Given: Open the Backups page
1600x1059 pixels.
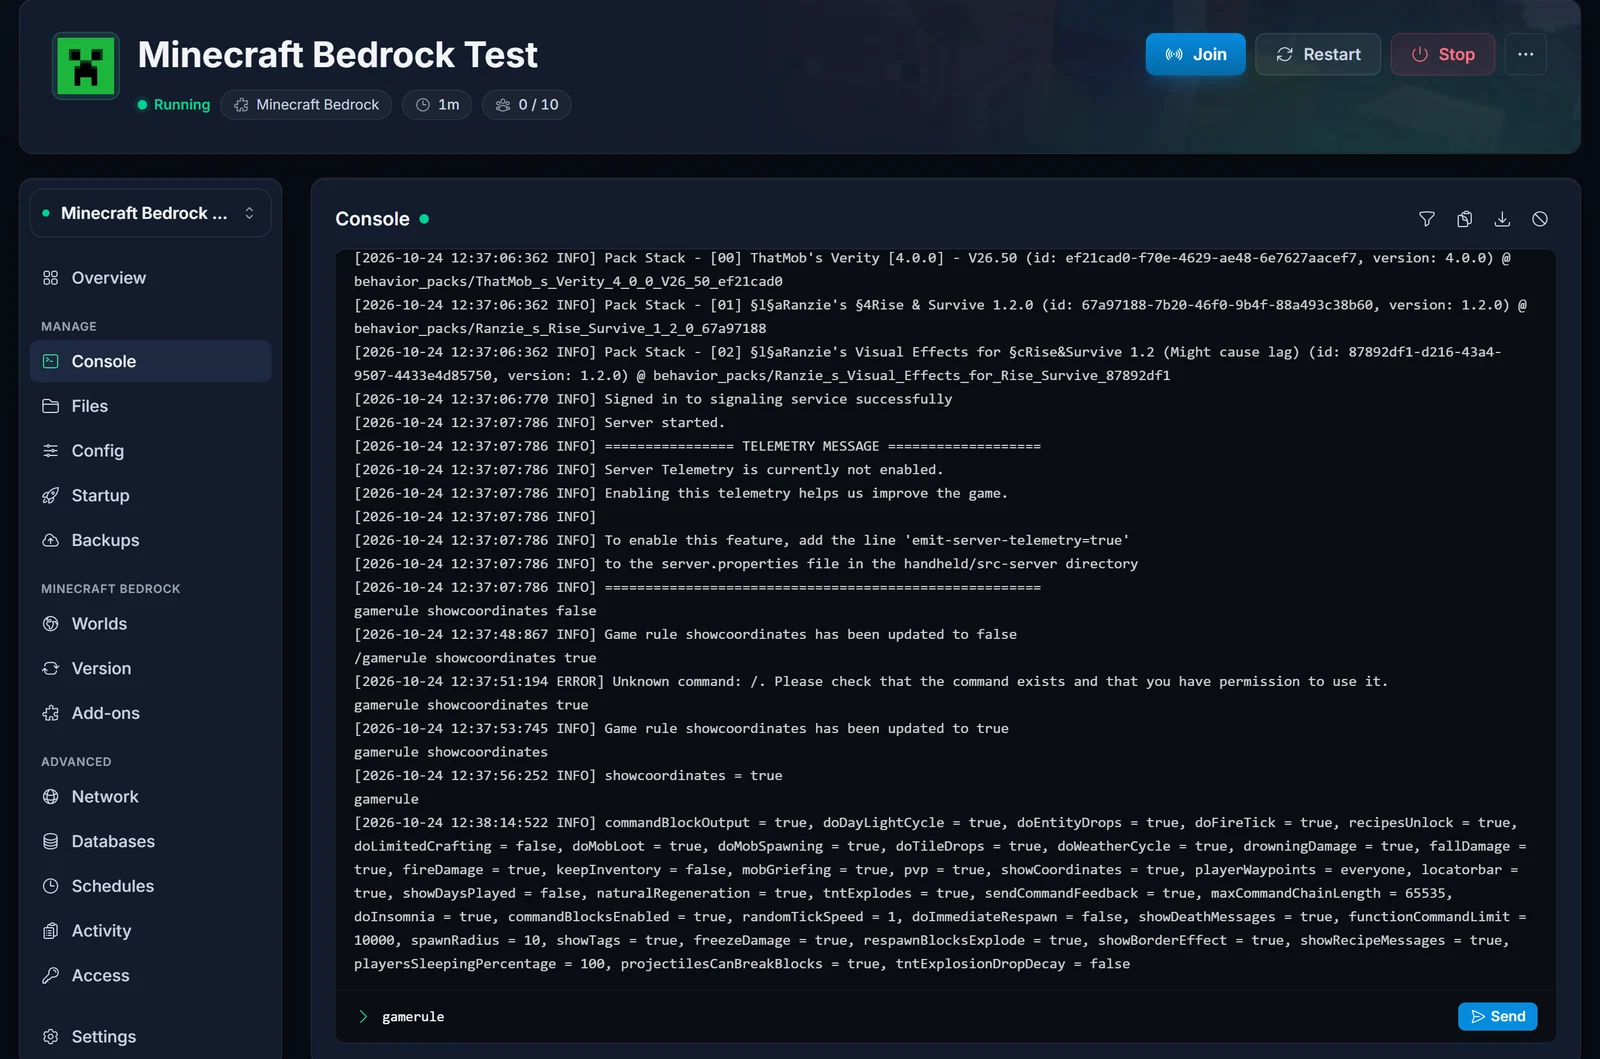Looking at the screenshot, I should pyautogui.click(x=150, y=540).
